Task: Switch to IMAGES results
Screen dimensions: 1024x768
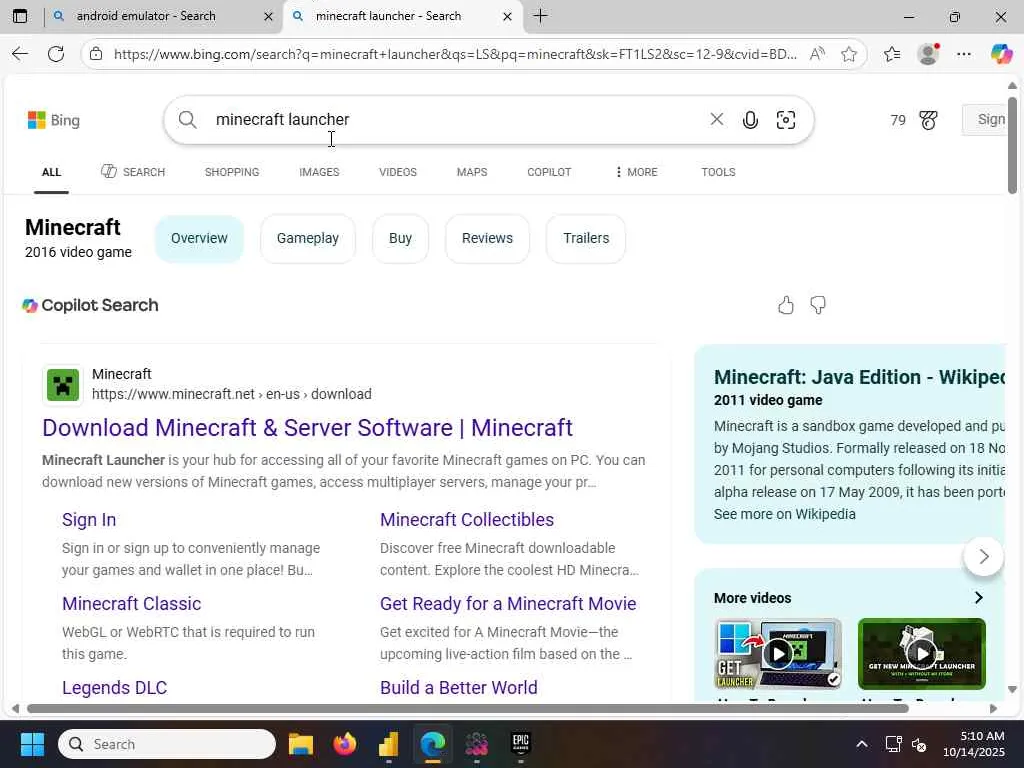Action: click(x=319, y=172)
